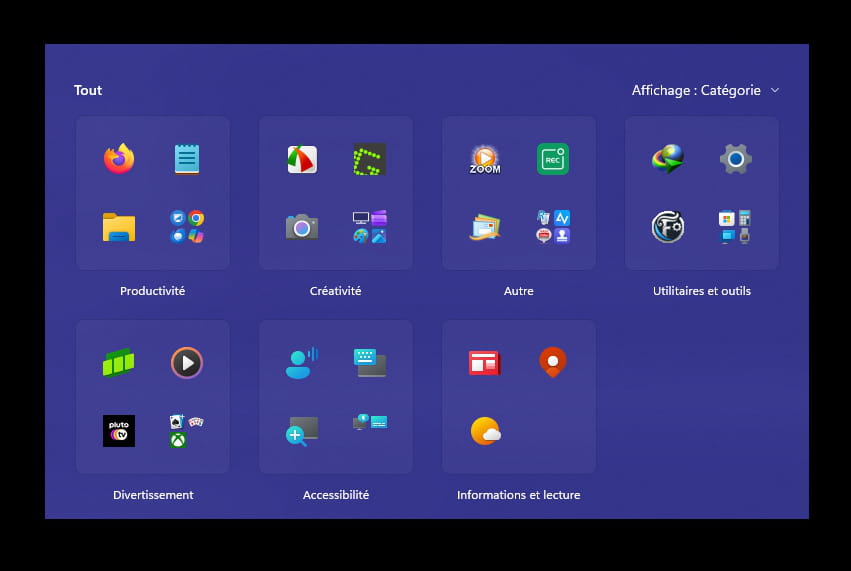Open the Weather app

click(x=485, y=431)
